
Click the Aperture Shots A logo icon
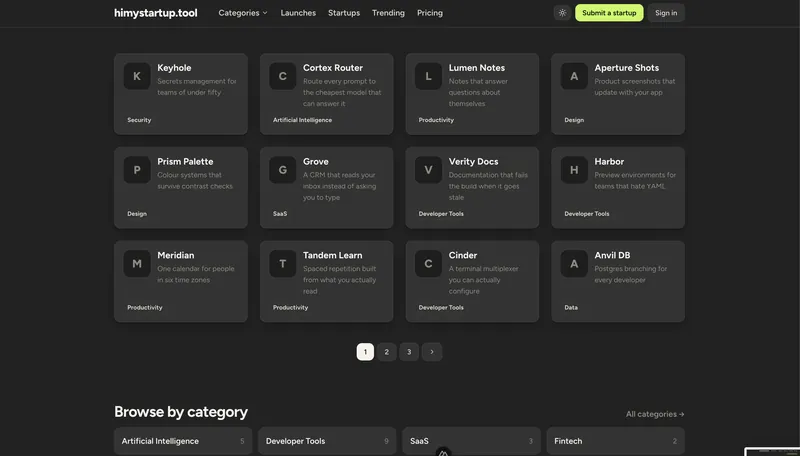574,76
